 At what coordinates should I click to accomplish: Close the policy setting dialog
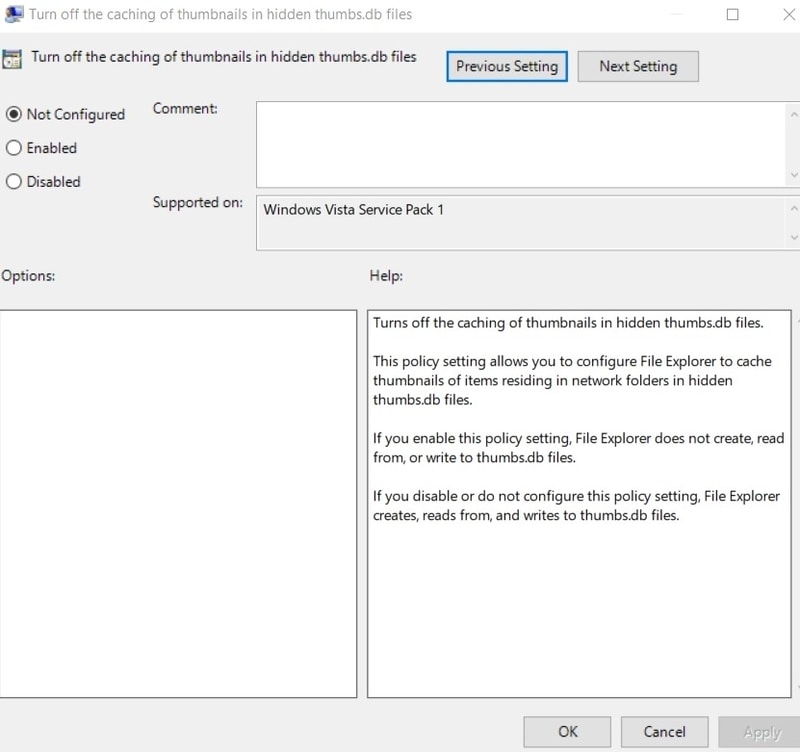788,14
